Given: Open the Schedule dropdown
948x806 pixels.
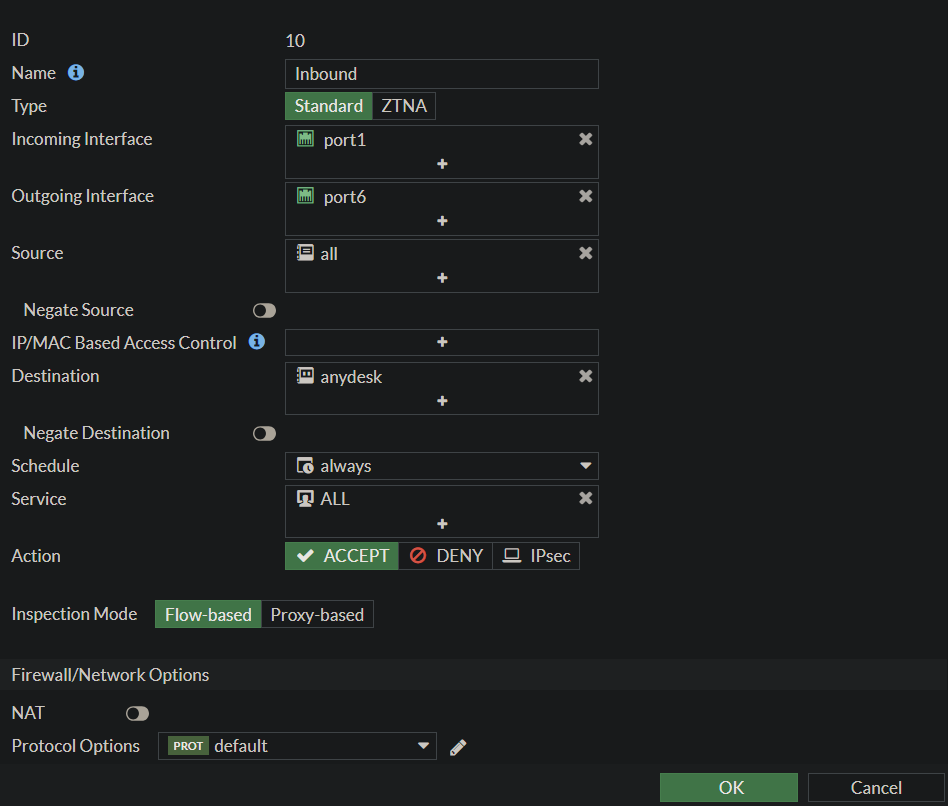Looking at the screenshot, I should tap(585, 466).
